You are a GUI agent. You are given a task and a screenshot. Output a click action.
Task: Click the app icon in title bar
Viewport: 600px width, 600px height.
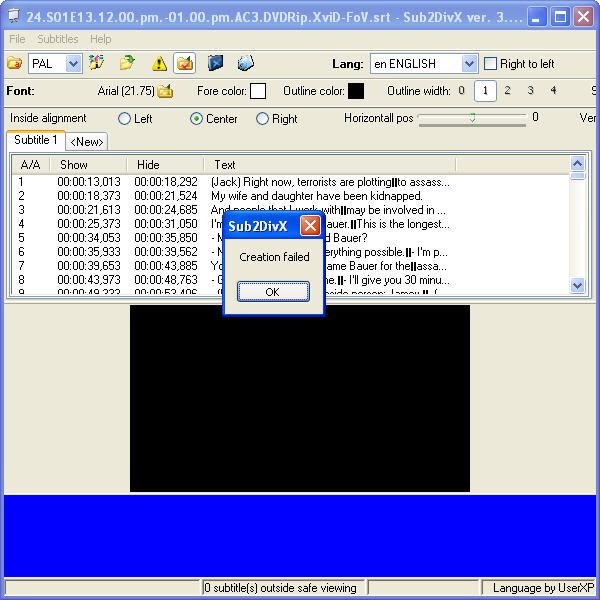pyautogui.click(x=14, y=16)
